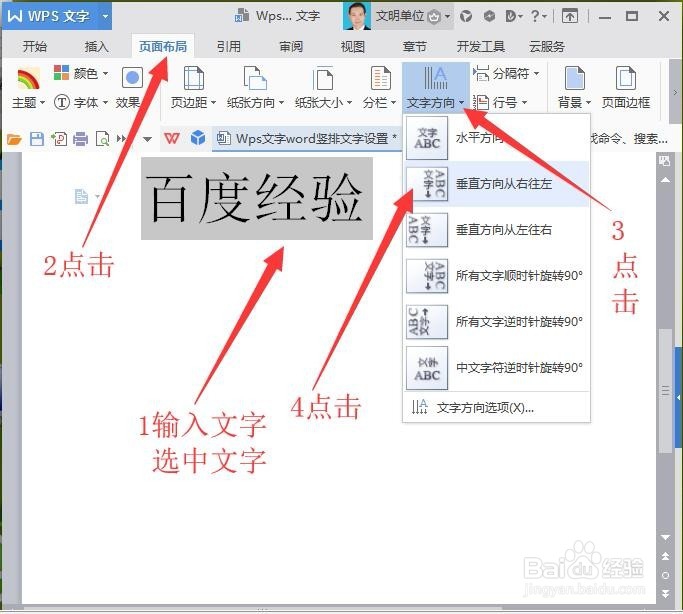This screenshot has width=683, height=614.
Task: Choose 所有文字逆时针旋转90° option
Action: [497, 322]
